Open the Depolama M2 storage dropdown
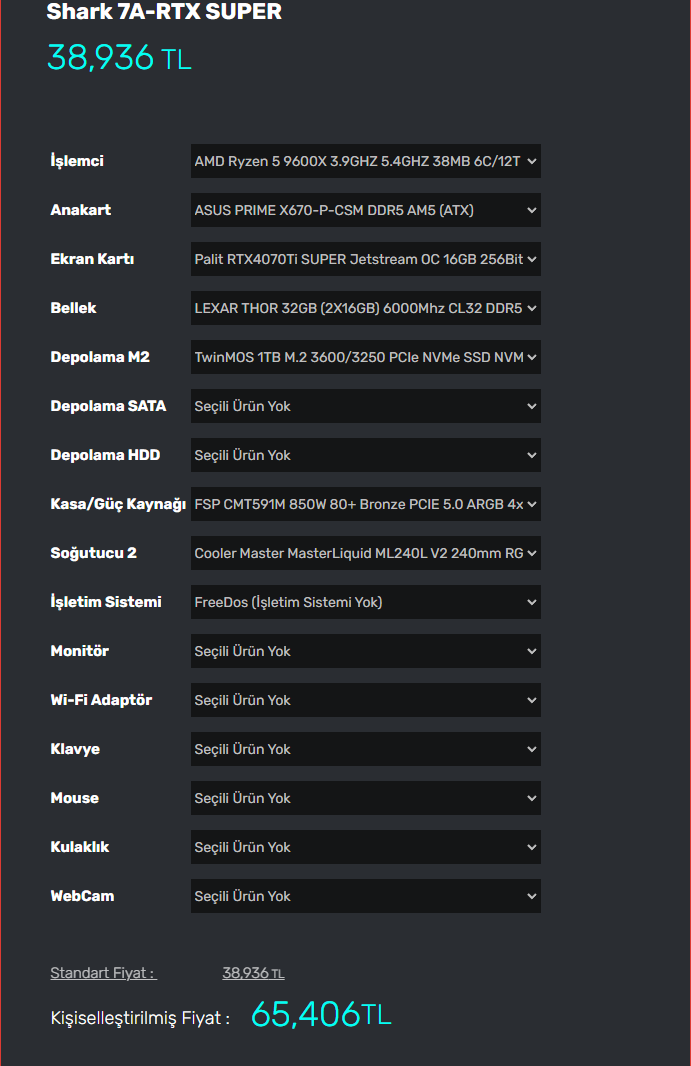This screenshot has height=1066, width=691. pos(365,357)
